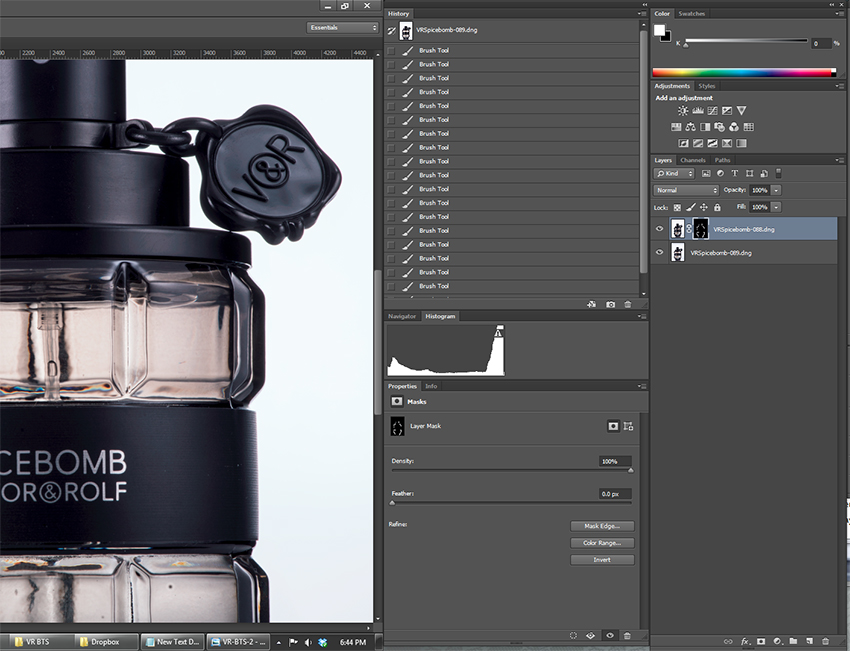Image resolution: width=850 pixels, height=651 pixels.
Task: Open the History panel options menu
Action: pyautogui.click(x=642, y=14)
